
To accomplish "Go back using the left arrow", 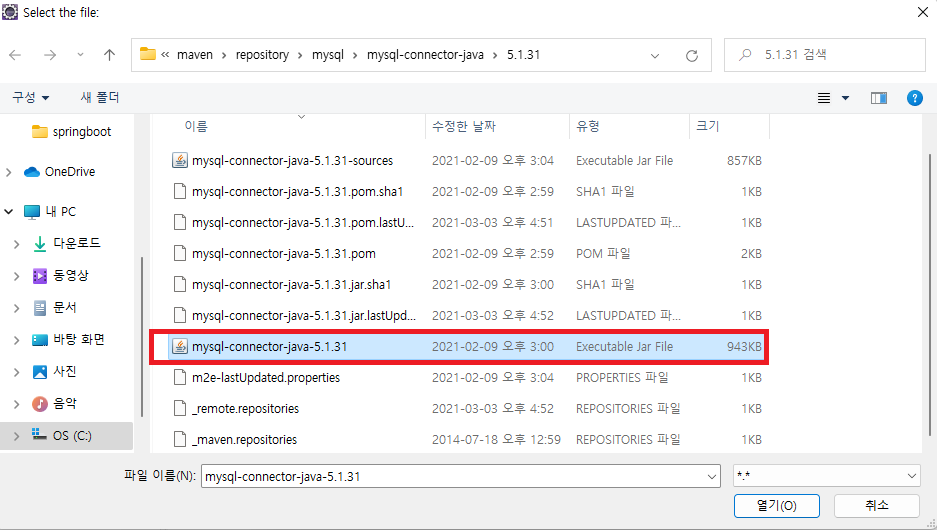I will pos(16,55).
